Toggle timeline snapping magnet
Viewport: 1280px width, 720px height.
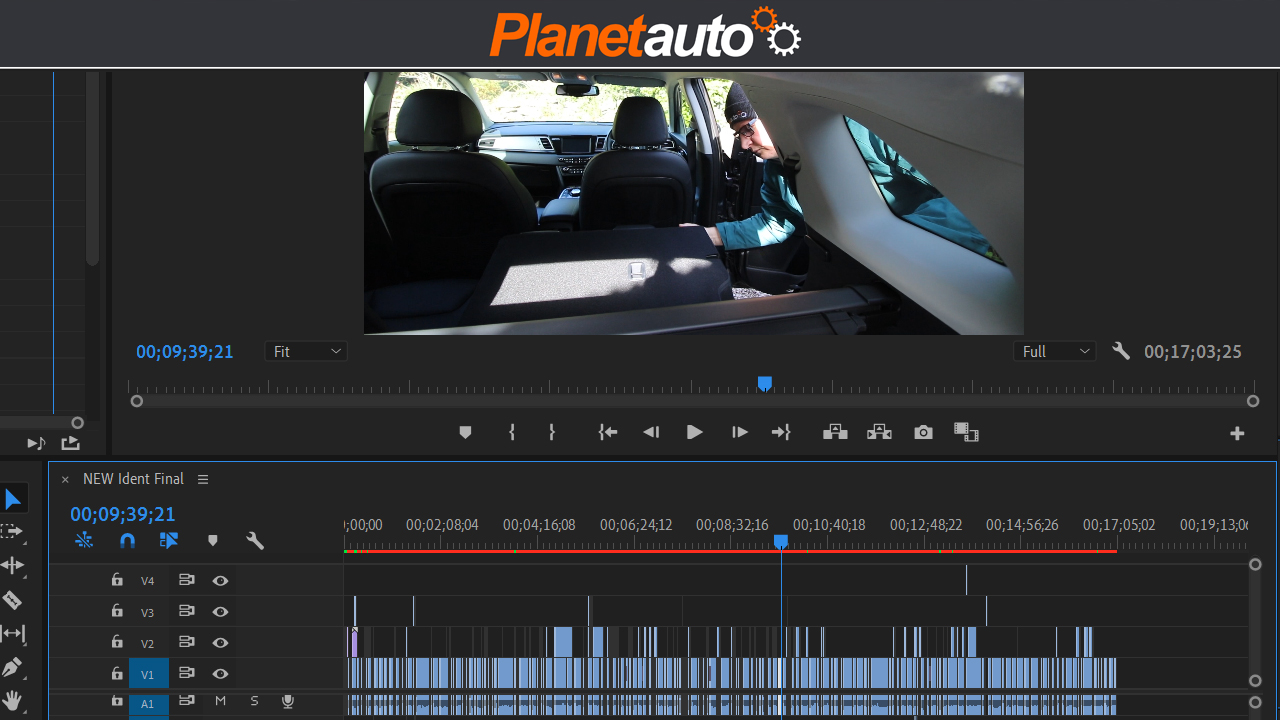[127, 541]
